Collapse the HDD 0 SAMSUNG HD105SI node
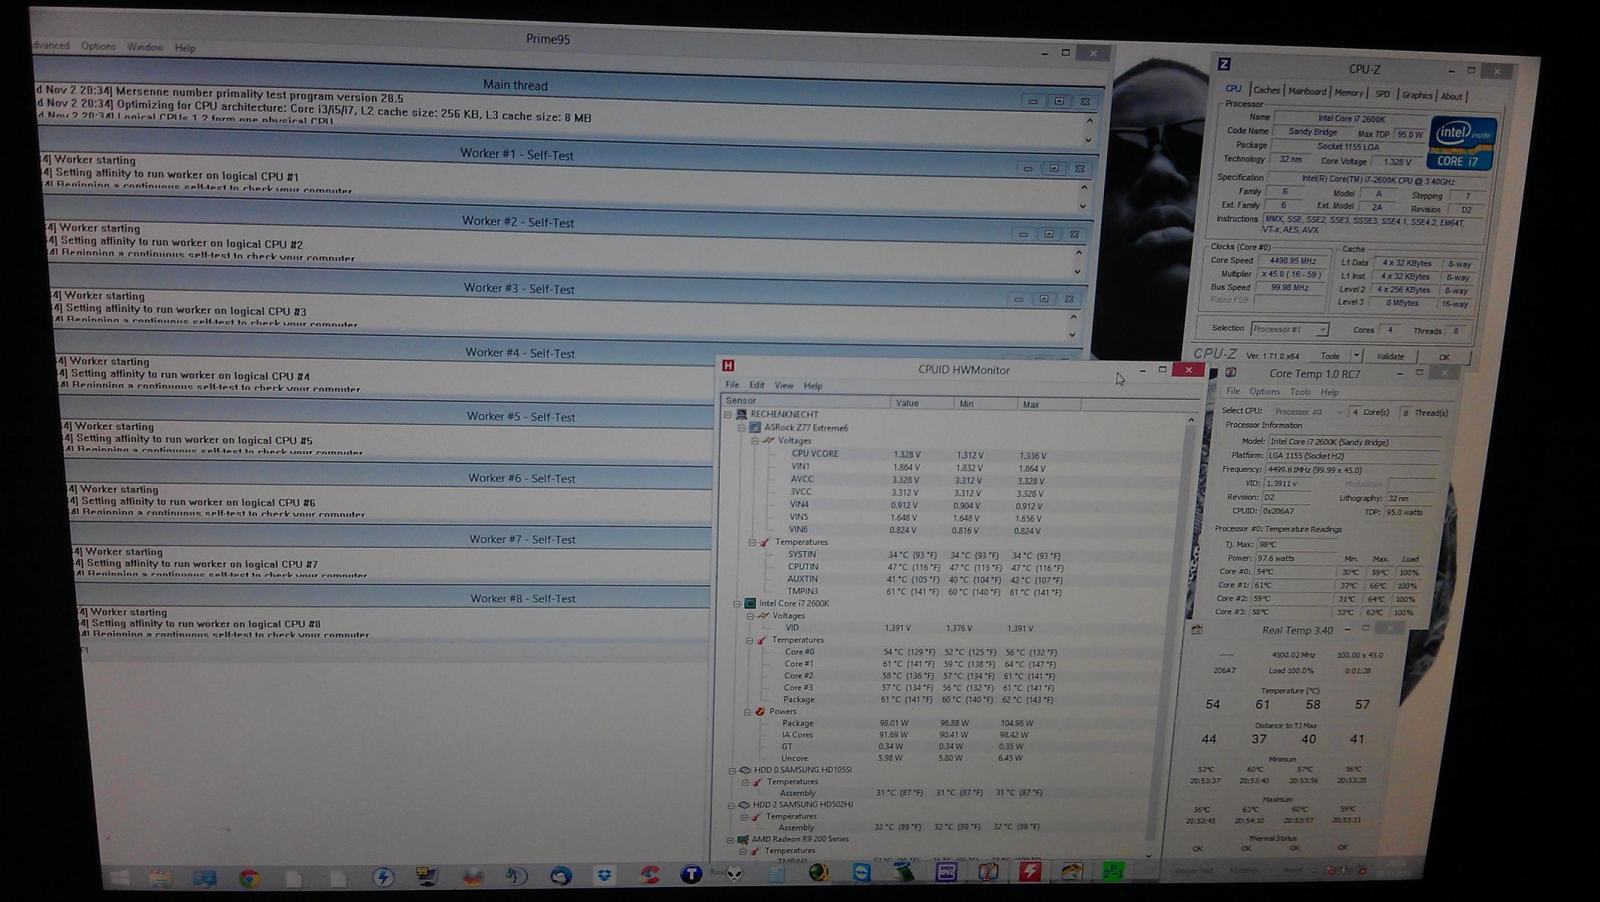This screenshot has height=902, width=1600. [x=732, y=770]
